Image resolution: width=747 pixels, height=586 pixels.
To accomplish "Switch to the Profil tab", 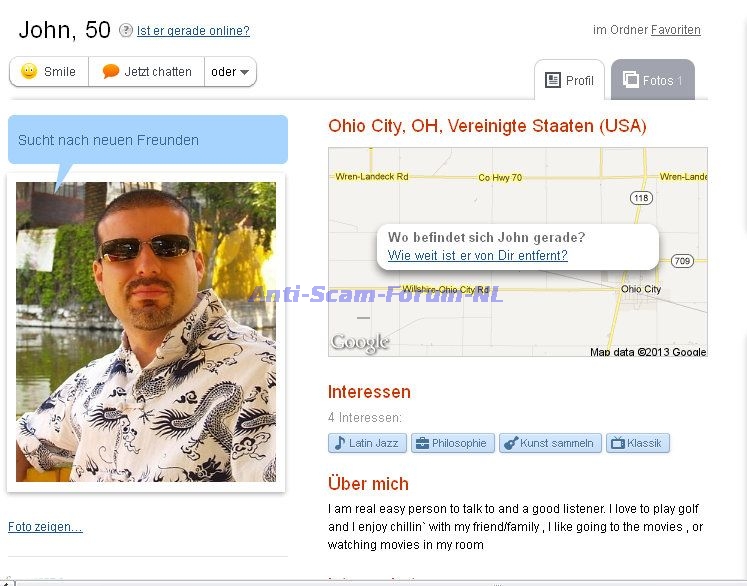I will [569, 80].
